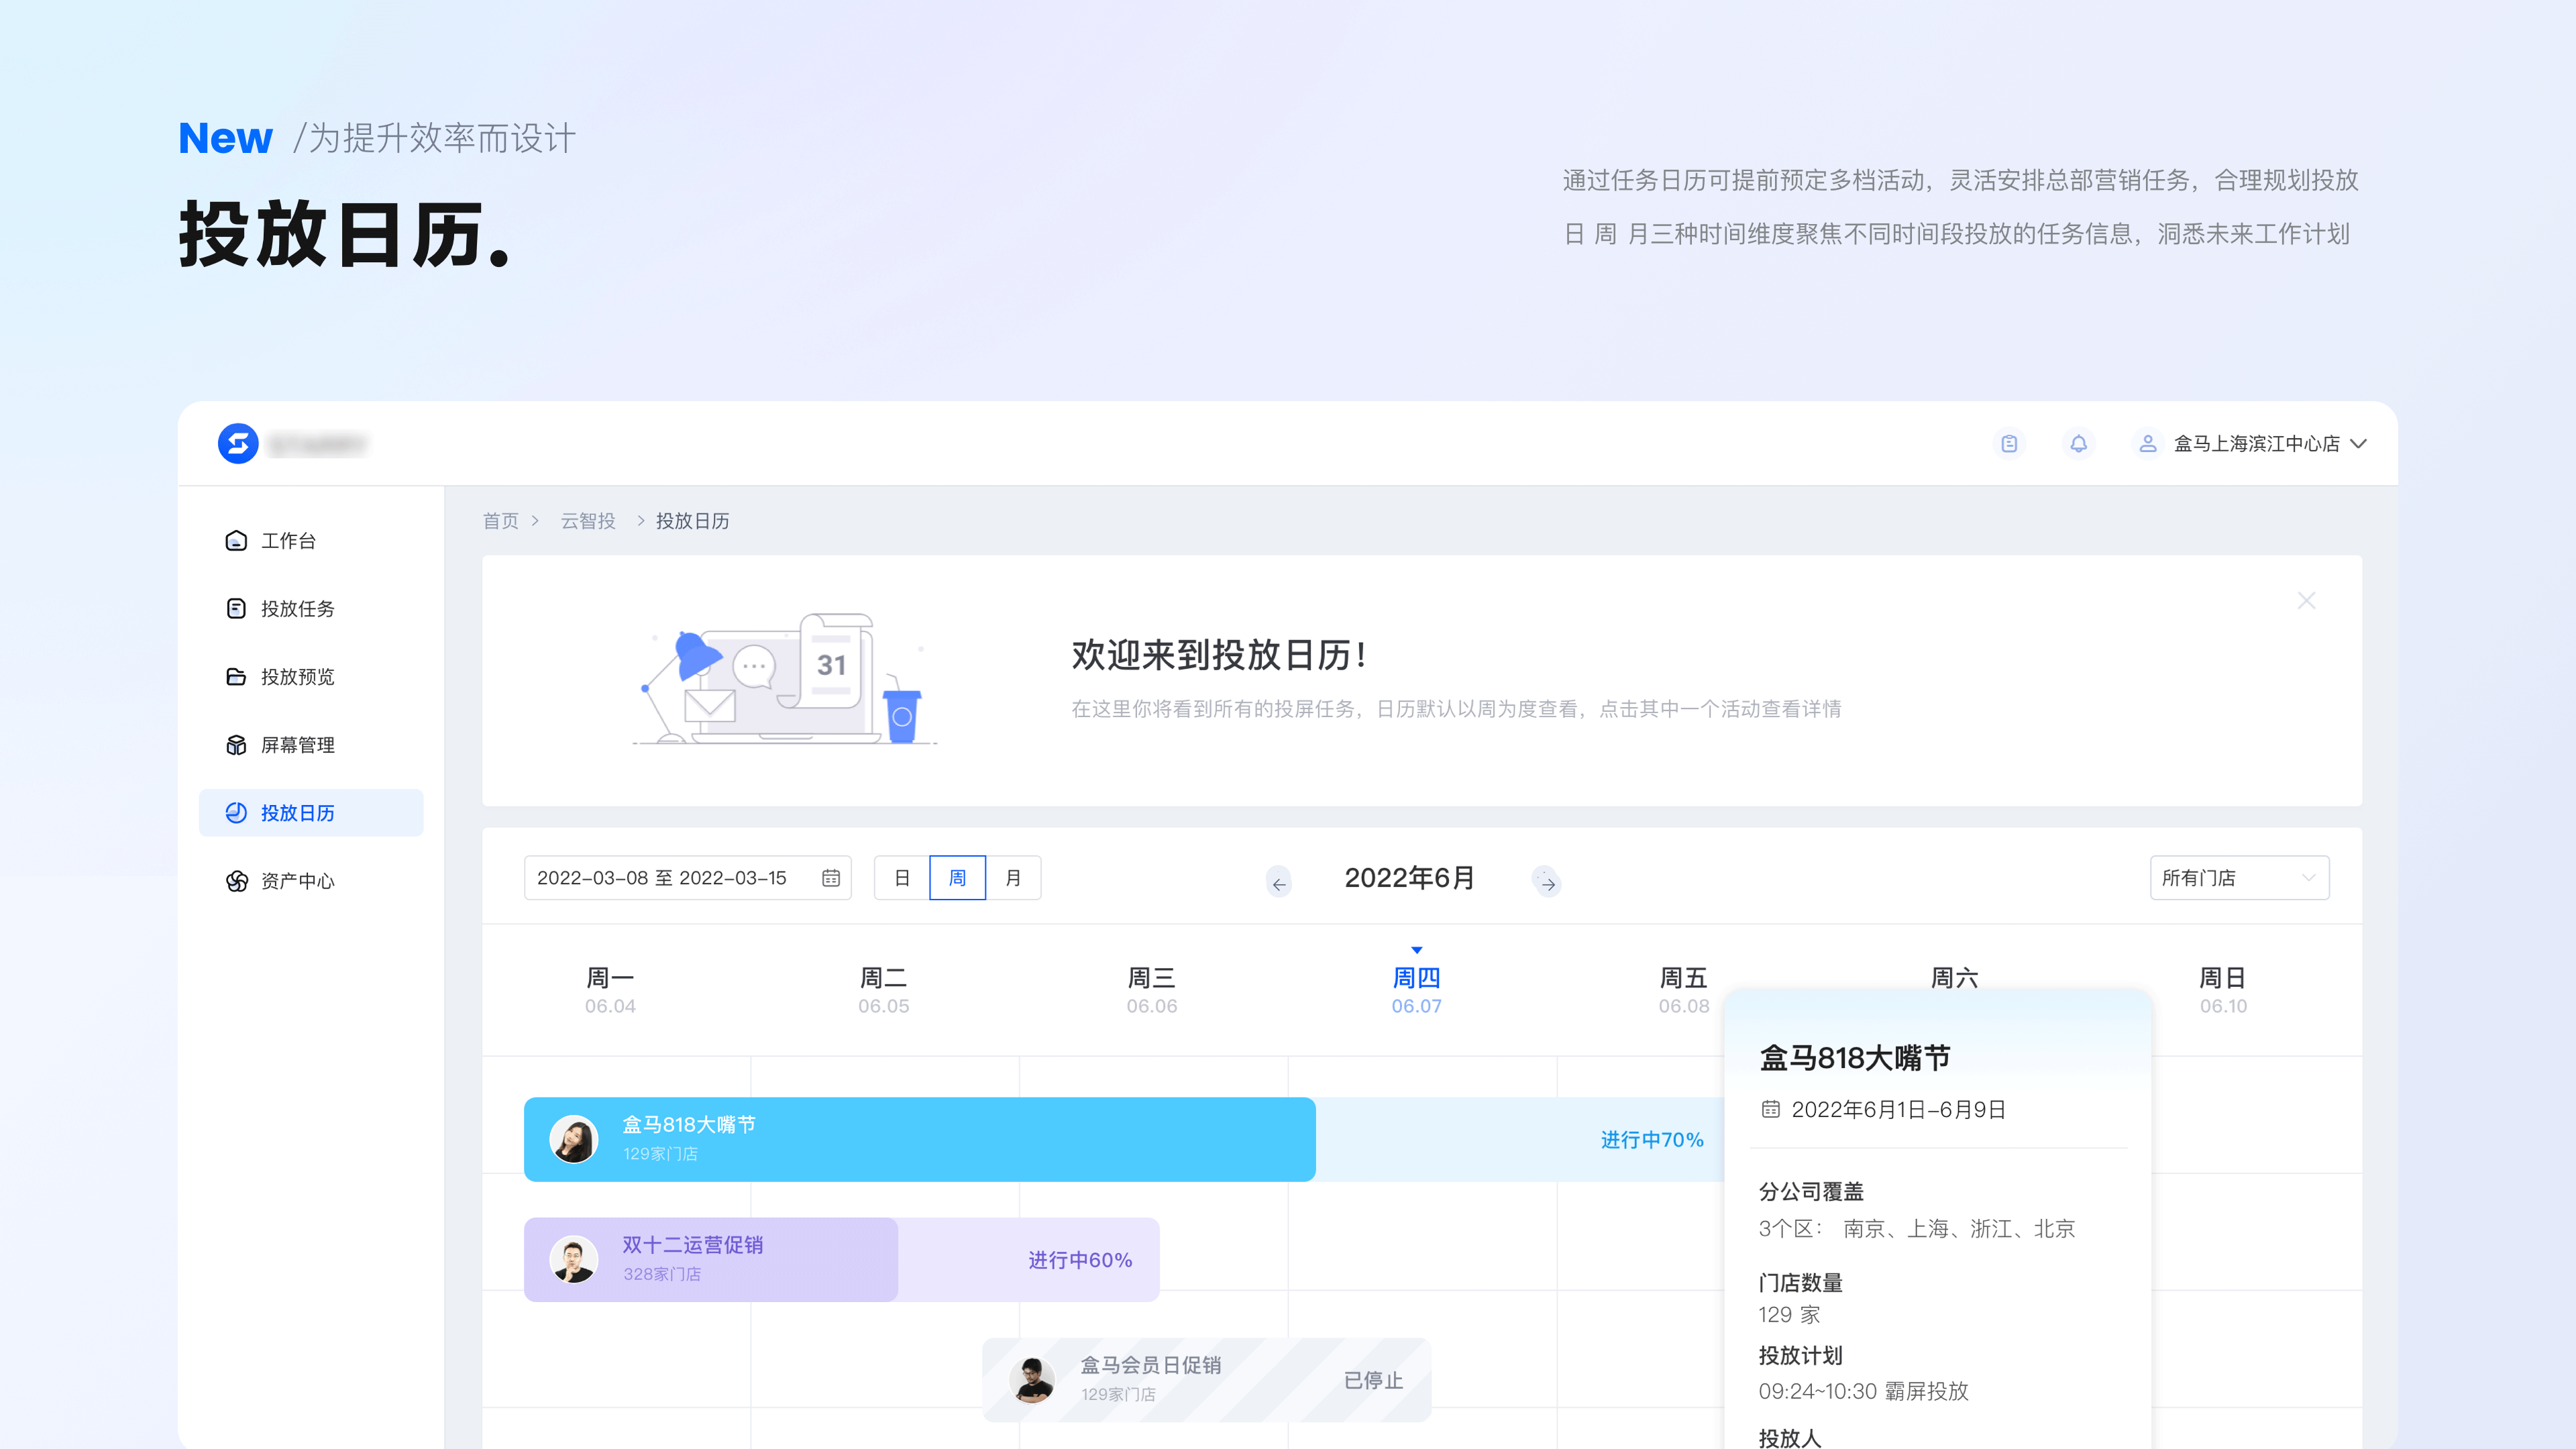The width and height of the screenshot is (2576, 1449).
Task: Select 投放日历 menu item
Action: [311, 813]
